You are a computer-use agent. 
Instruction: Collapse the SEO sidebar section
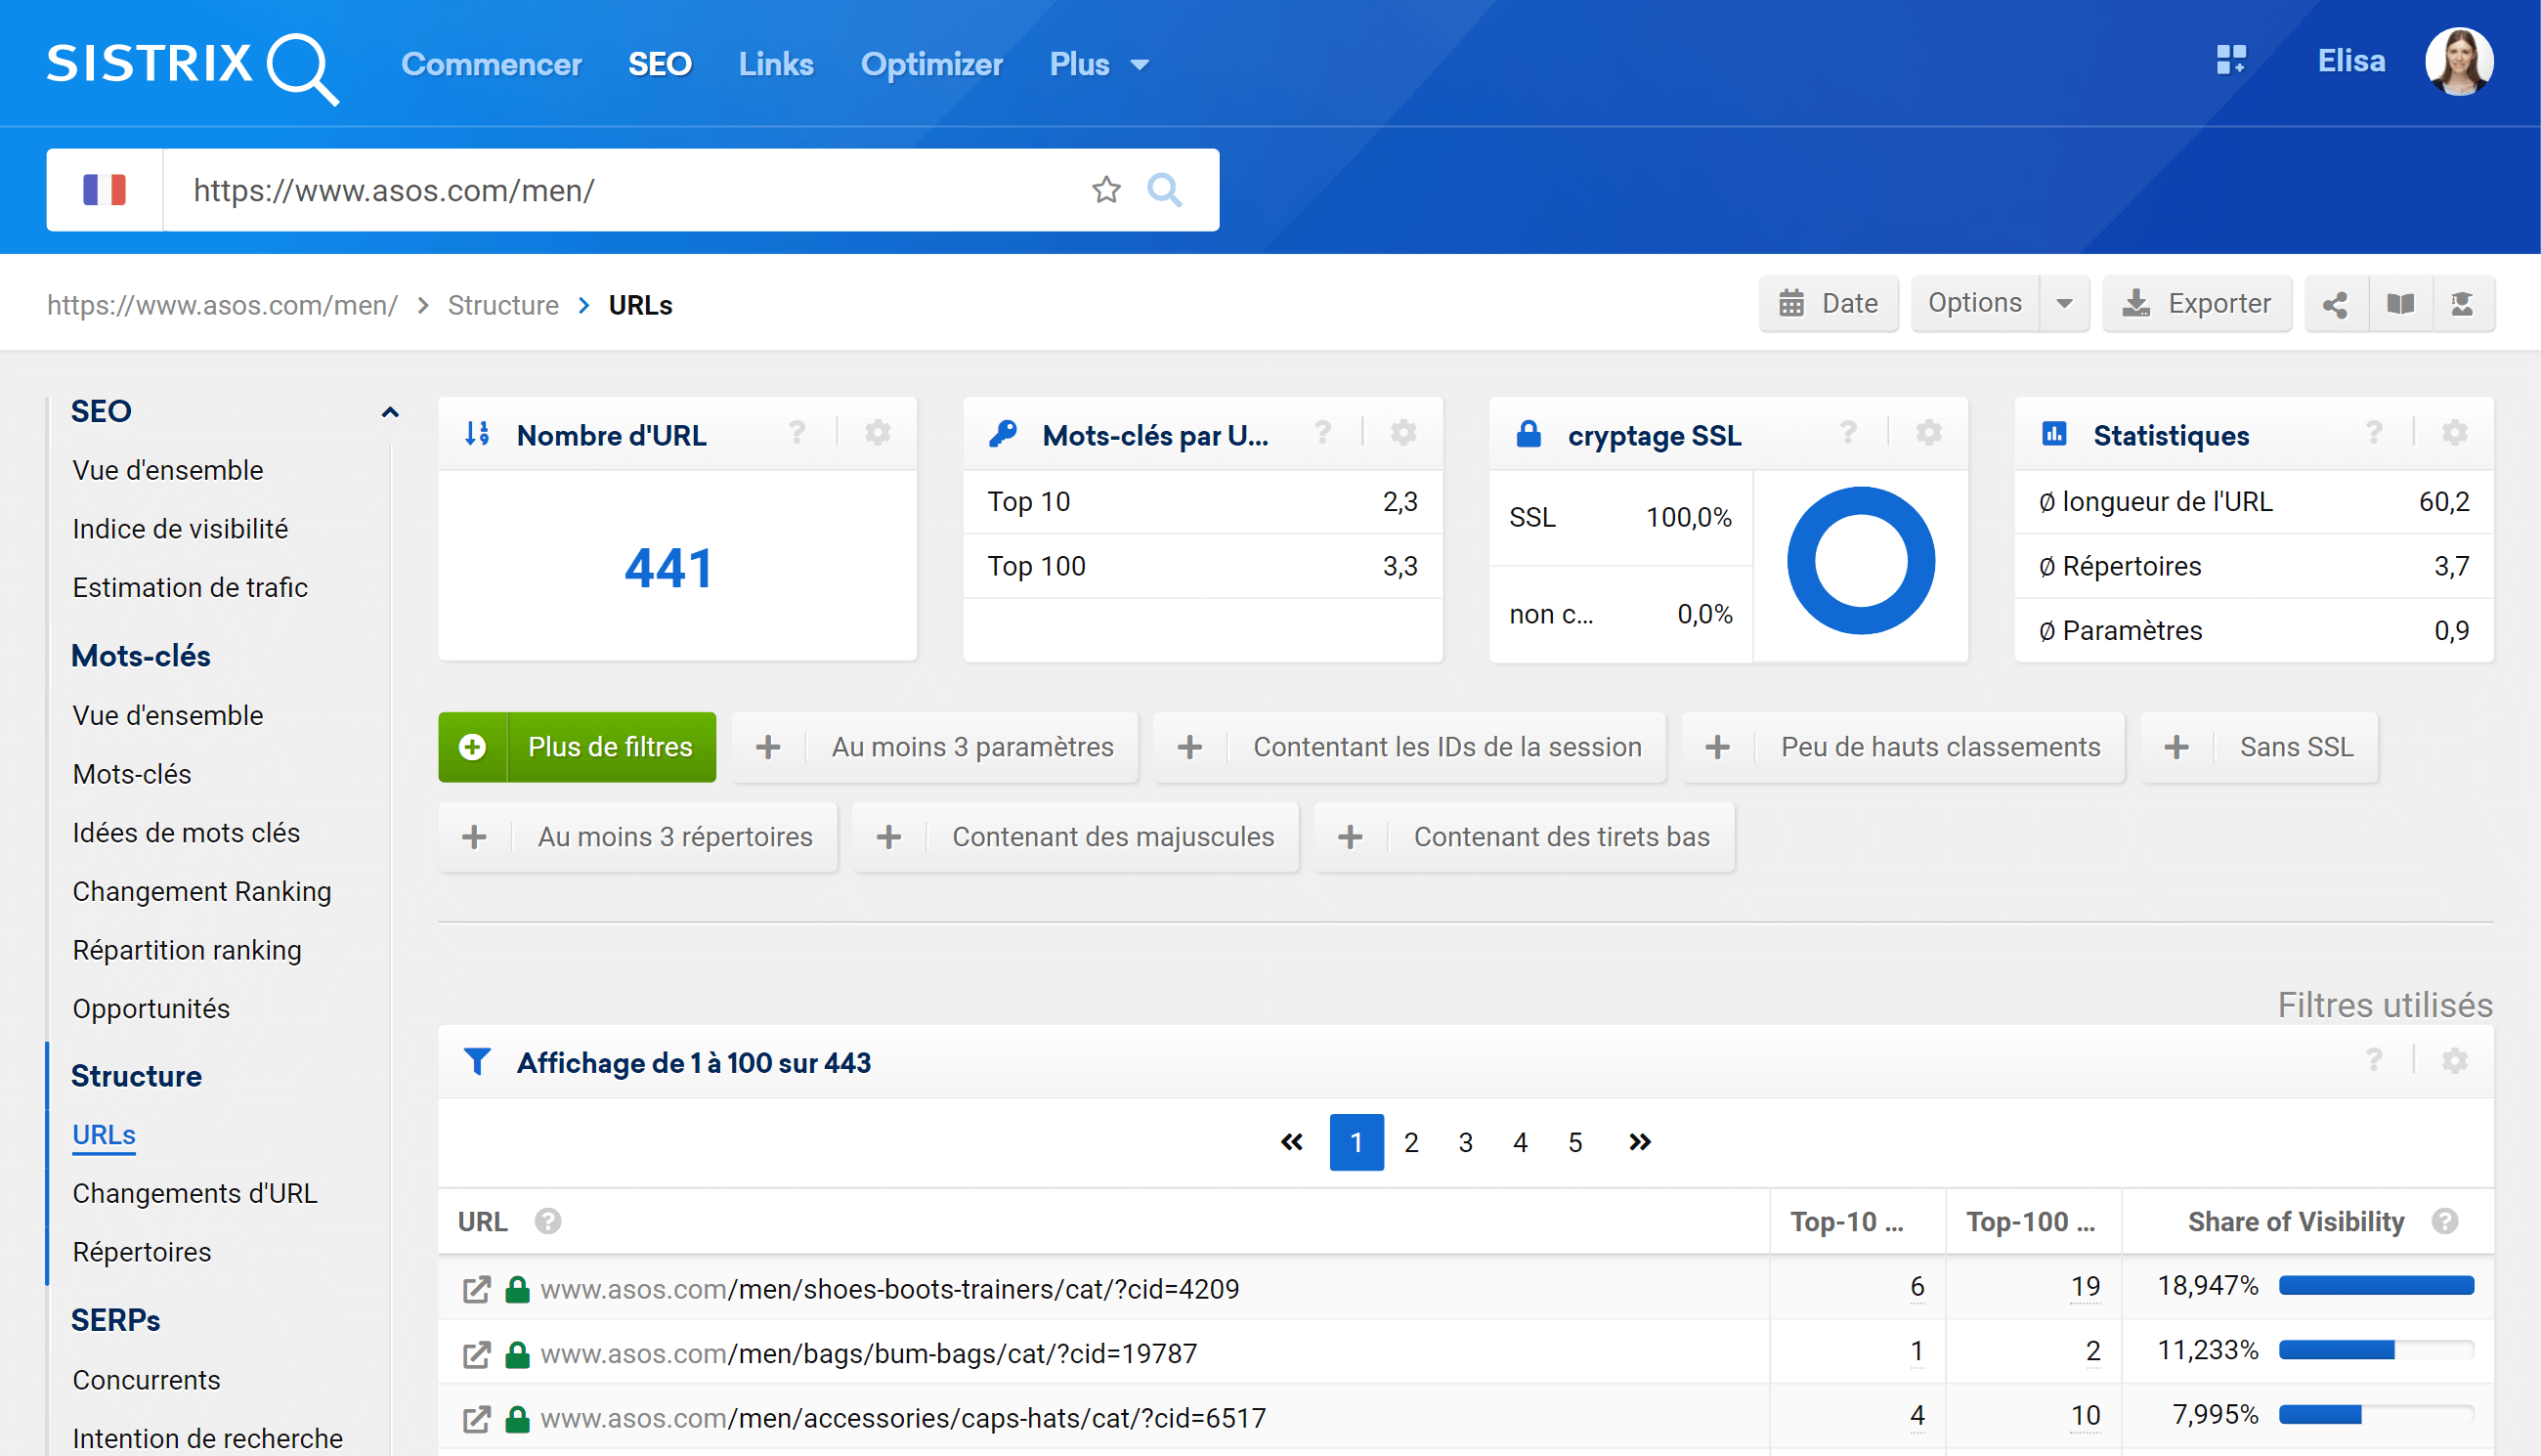390,411
